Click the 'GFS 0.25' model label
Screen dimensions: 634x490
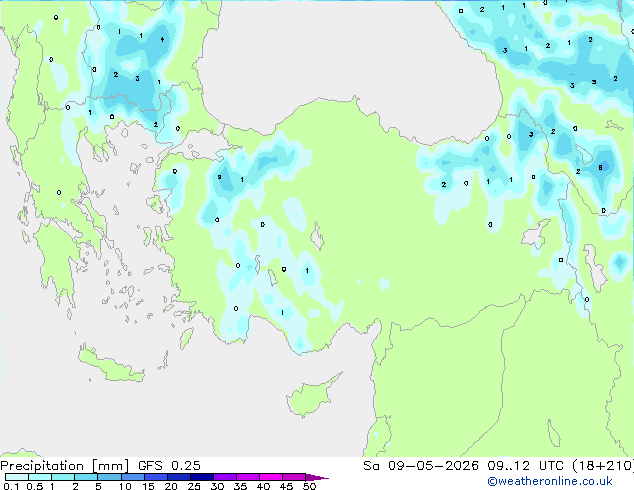tap(169, 466)
